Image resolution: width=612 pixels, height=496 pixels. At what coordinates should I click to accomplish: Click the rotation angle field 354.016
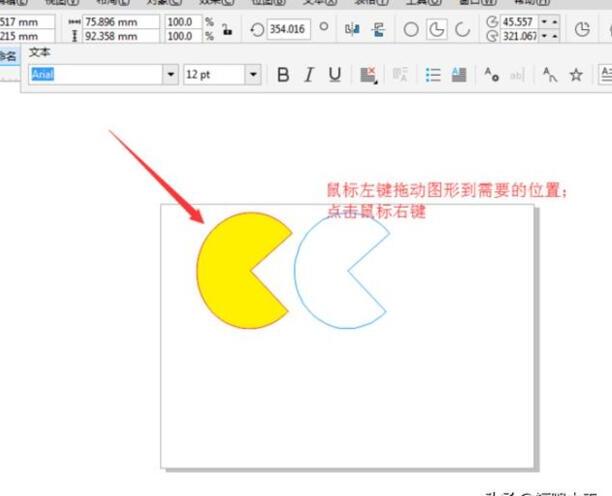[x=289, y=29]
